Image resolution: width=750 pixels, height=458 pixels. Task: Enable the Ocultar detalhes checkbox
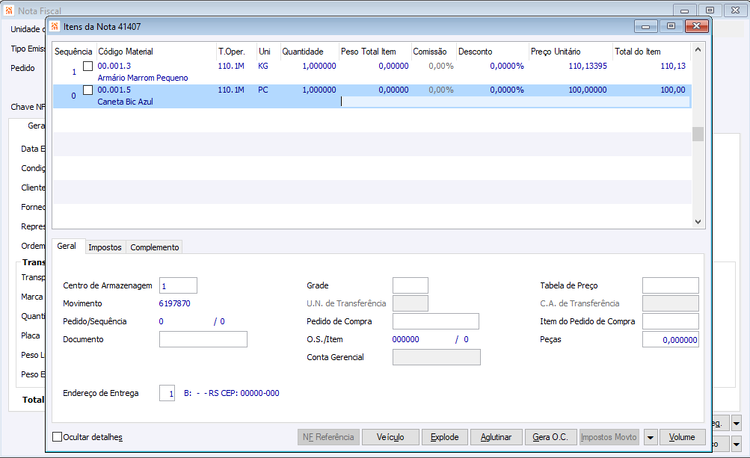pyautogui.click(x=57, y=437)
